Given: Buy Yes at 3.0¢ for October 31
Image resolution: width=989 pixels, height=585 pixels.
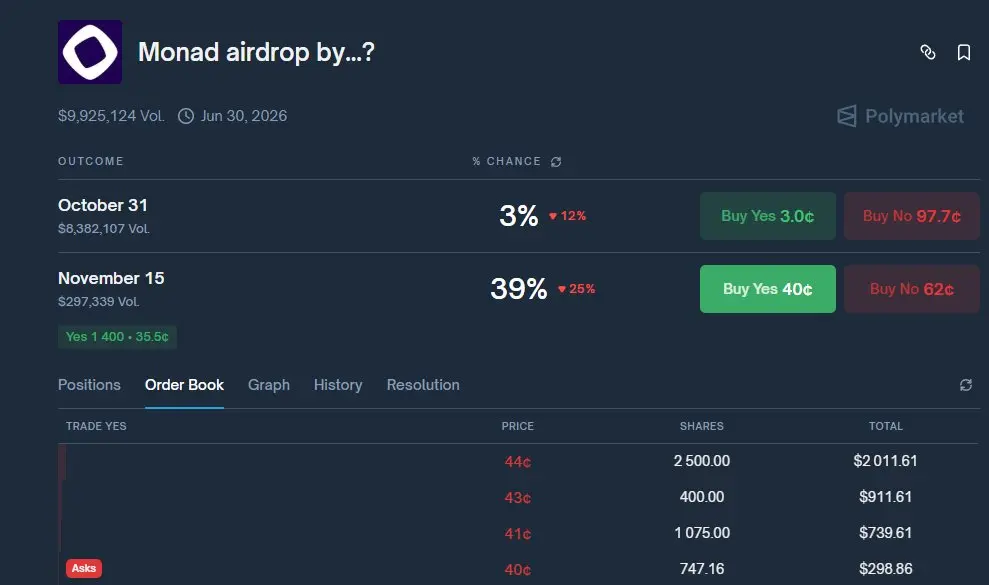Looking at the screenshot, I should click(x=767, y=216).
